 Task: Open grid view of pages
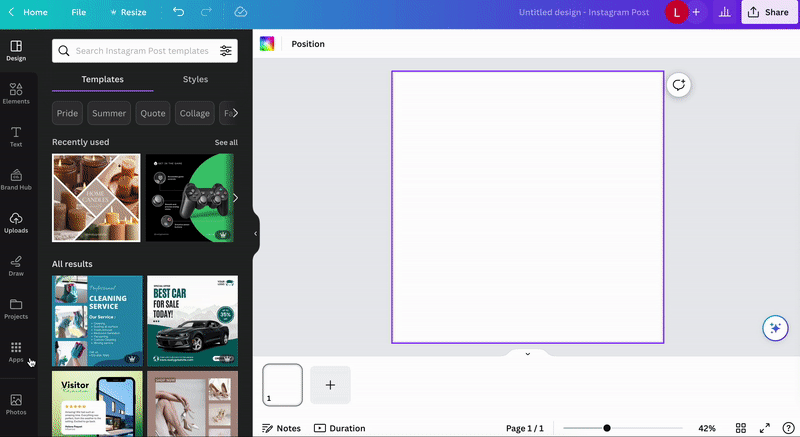click(x=741, y=428)
